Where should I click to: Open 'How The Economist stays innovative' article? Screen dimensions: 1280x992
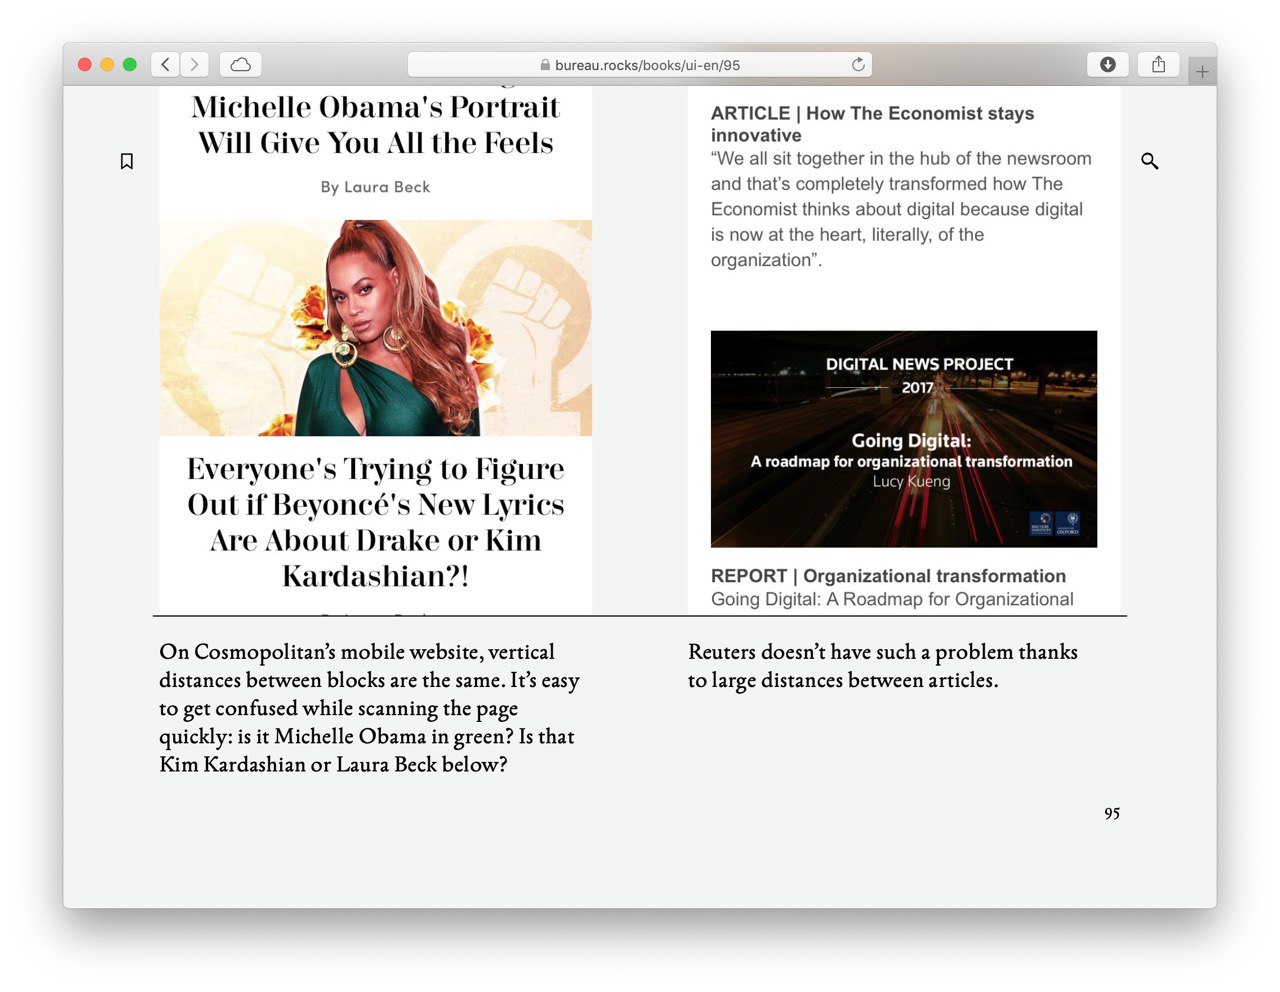(x=872, y=124)
